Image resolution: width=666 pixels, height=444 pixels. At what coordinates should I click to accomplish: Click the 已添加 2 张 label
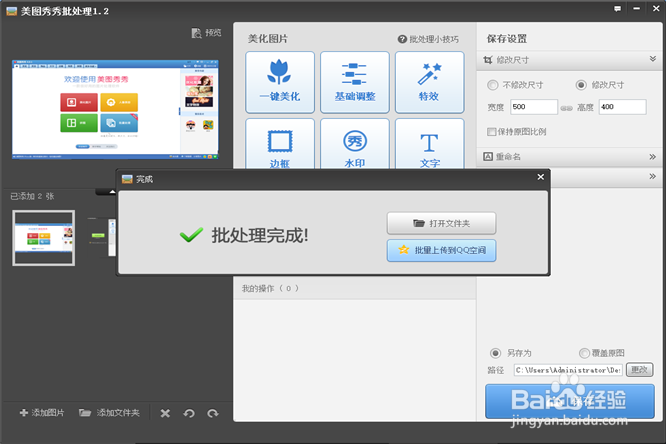click(32, 196)
